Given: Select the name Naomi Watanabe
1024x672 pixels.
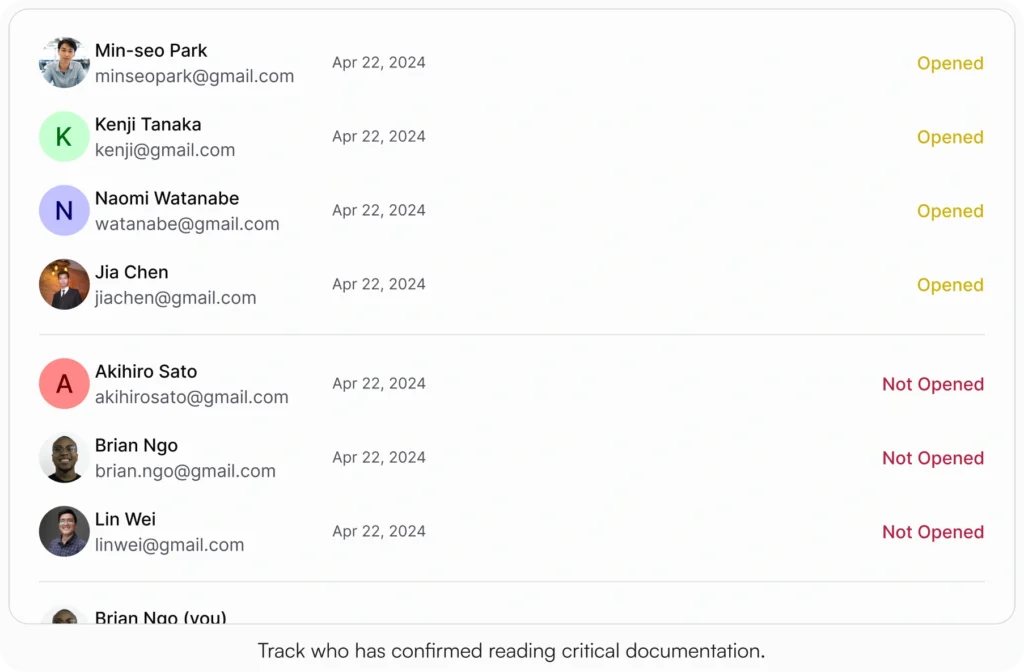Looking at the screenshot, I should [167, 198].
